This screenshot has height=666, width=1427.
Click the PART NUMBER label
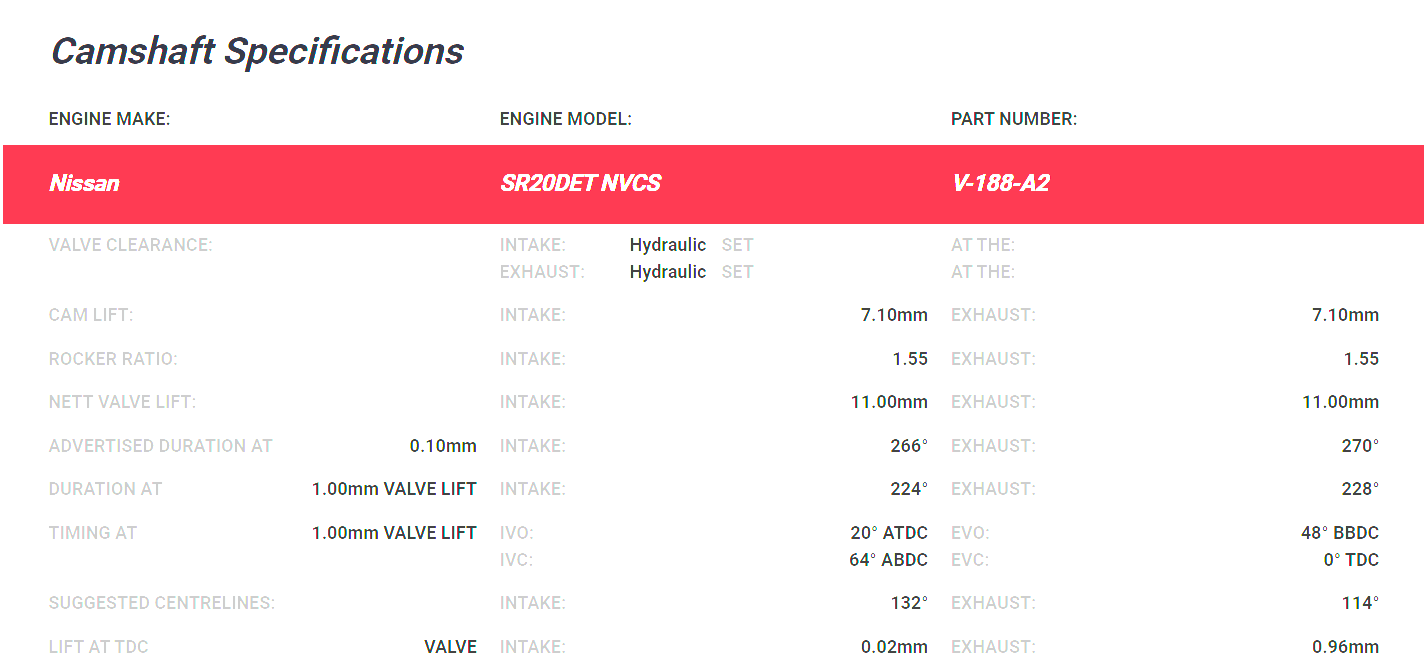(1014, 119)
